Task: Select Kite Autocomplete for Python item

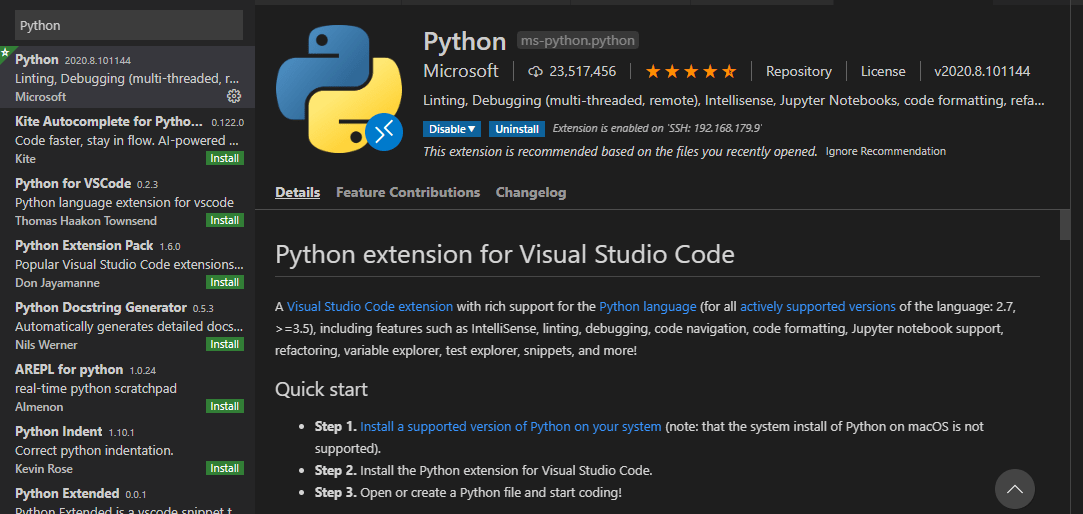Action: 127,140
